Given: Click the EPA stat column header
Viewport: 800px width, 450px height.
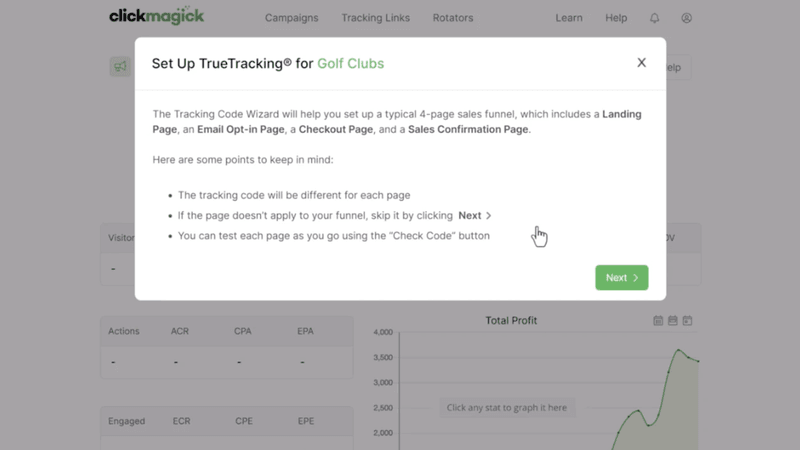Looking at the screenshot, I should (306, 331).
